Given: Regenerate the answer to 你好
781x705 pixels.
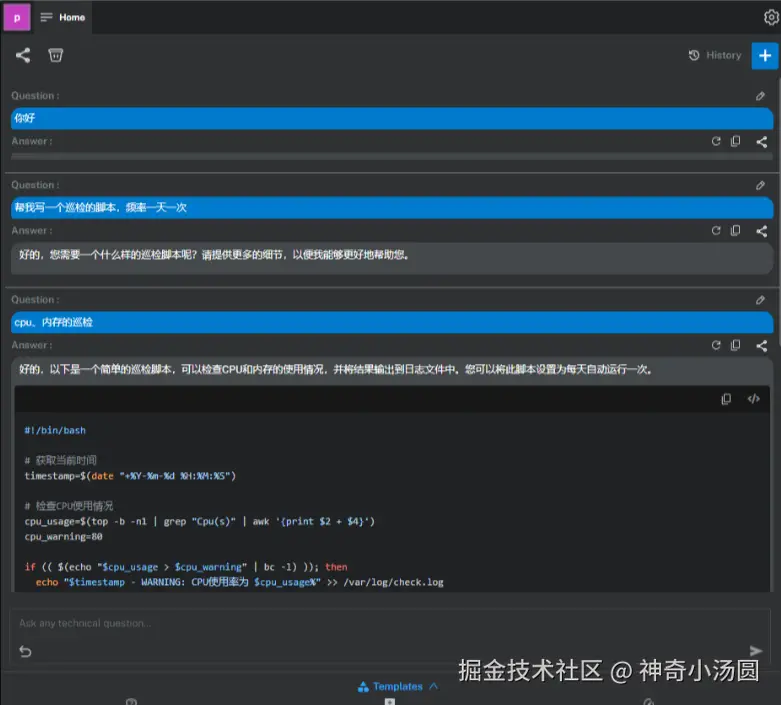Looking at the screenshot, I should pos(716,141).
